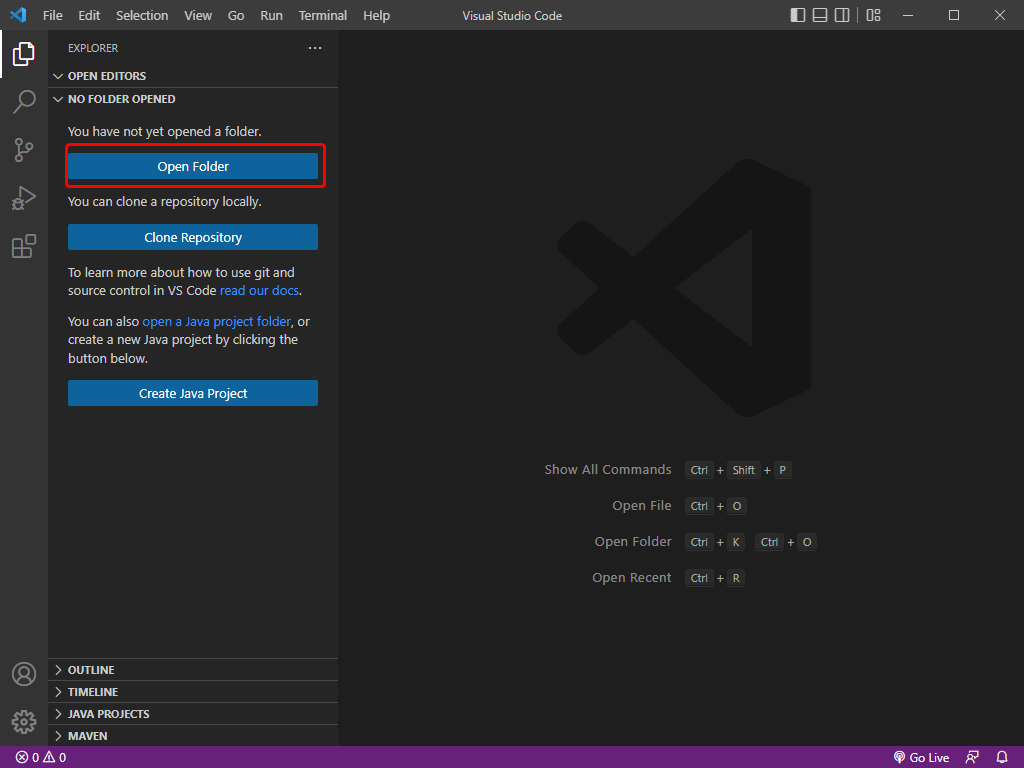The image size is (1024, 768).
Task: Click 'You can clone a repository locally.' text
Action: tap(165, 202)
